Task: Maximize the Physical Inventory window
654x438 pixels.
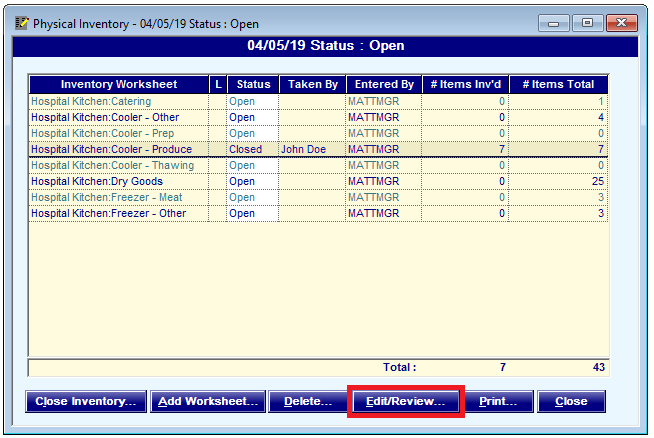Action: click(x=587, y=22)
